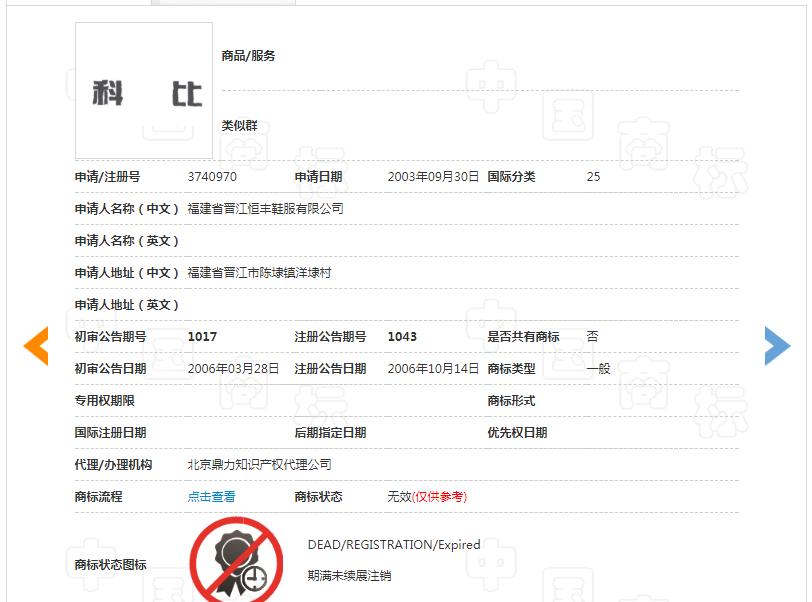
Task: Select the 科比 trademark logo image
Action: pyautogui.click(x=143, y=90)
